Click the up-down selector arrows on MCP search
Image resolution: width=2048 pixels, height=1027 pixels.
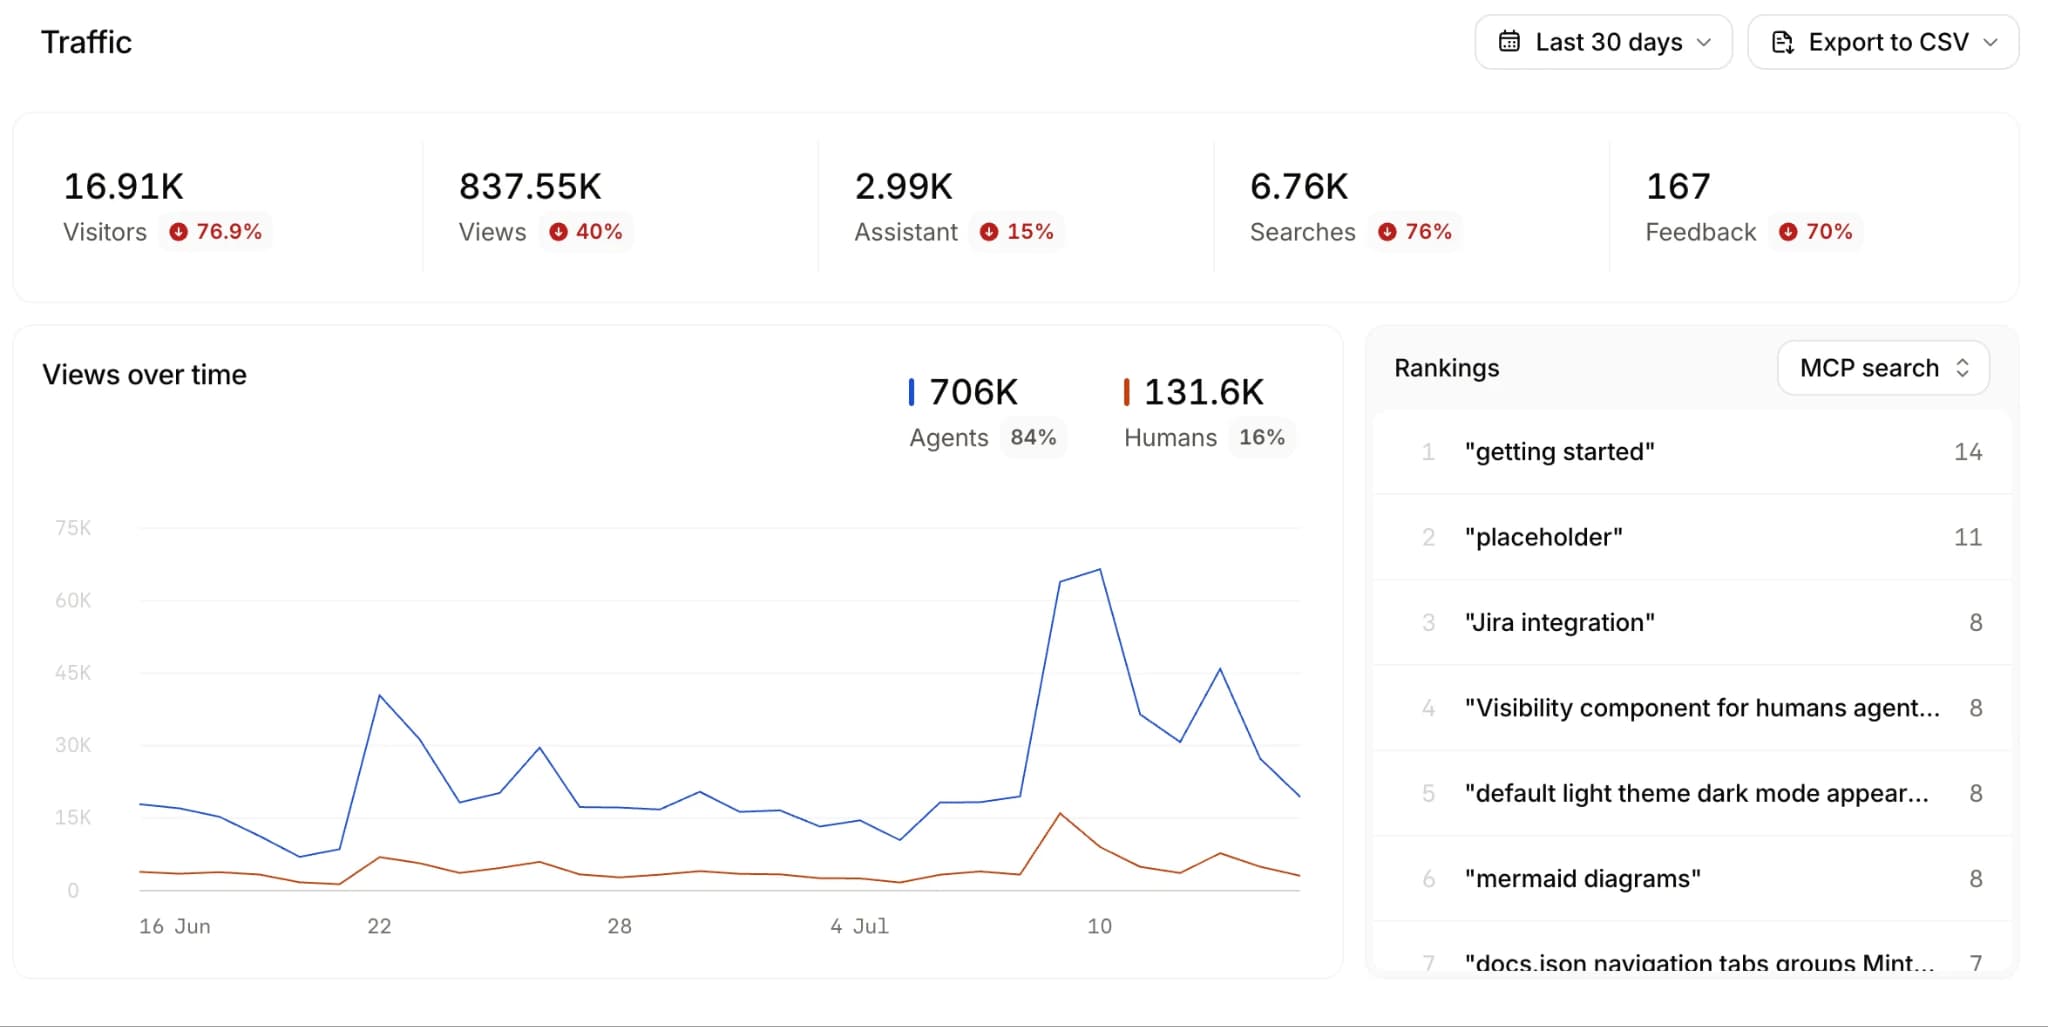(1962, 368)
